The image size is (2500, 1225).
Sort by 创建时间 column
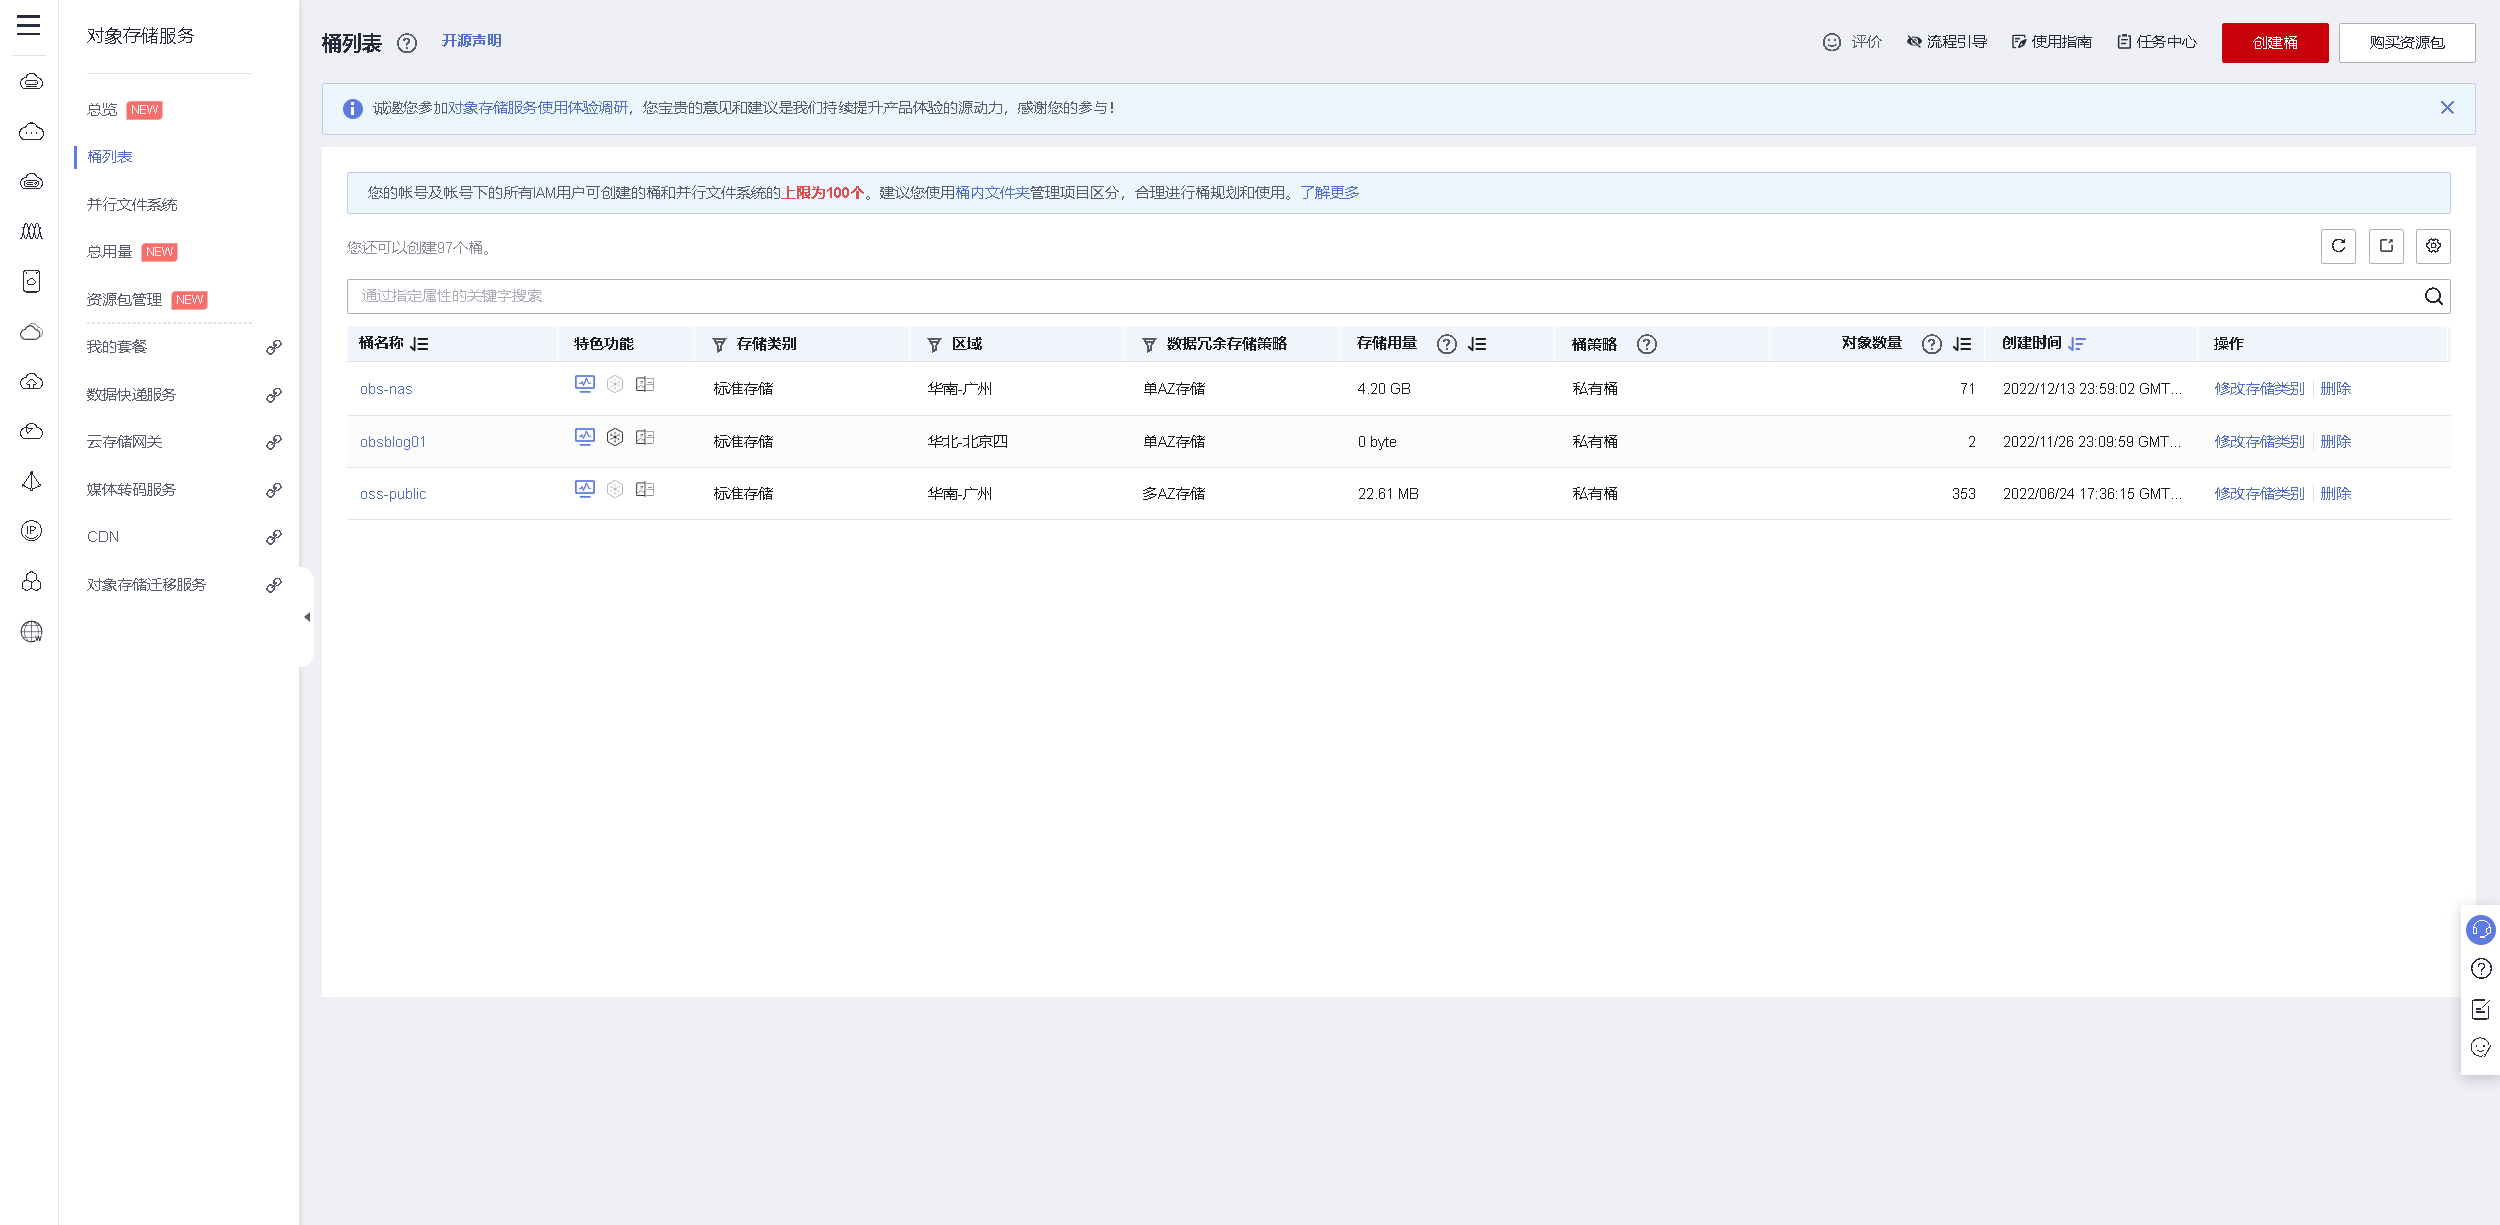click(x=2077, y=344)
